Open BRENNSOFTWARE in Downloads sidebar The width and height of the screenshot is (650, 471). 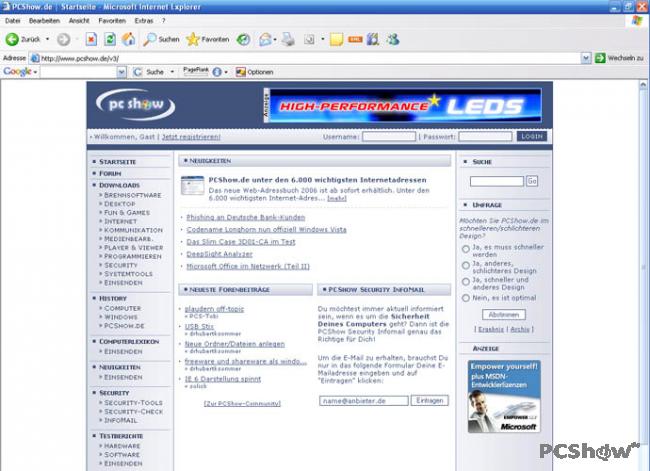point(133,195)
